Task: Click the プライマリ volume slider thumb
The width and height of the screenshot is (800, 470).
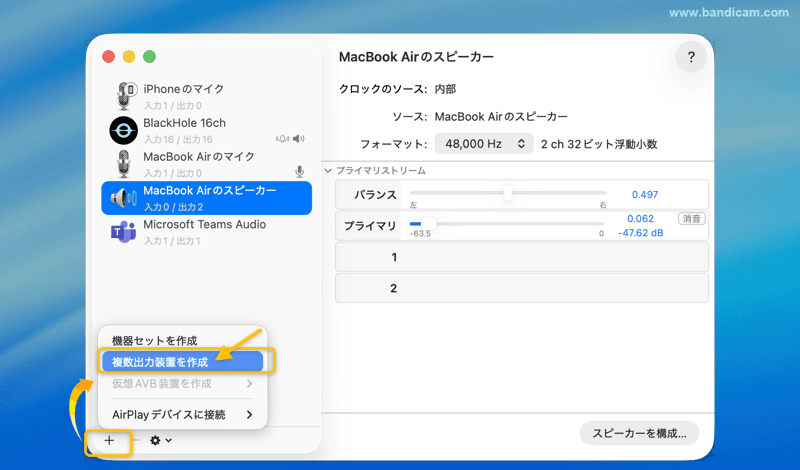Action: 429,224
